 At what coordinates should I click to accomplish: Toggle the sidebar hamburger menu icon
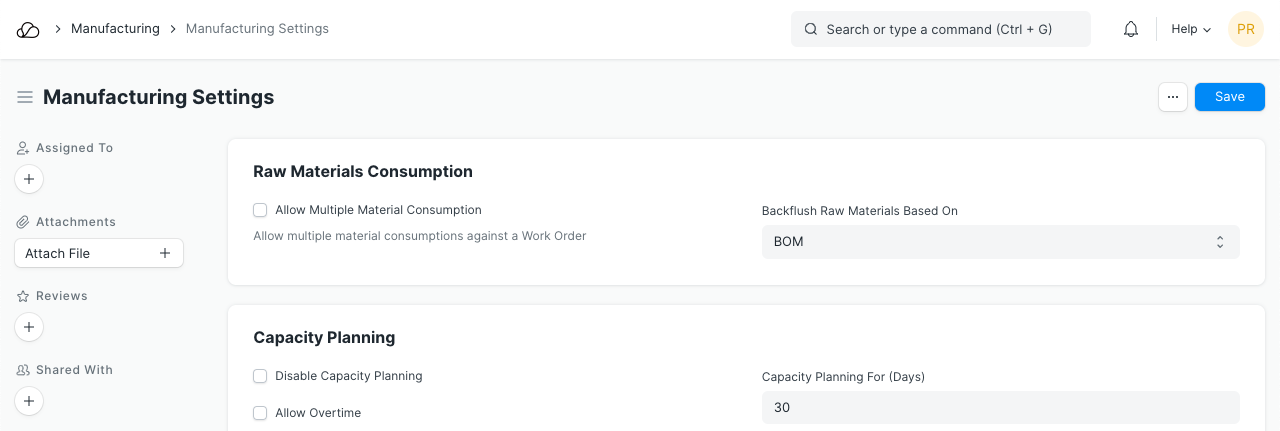coord(25,97)
